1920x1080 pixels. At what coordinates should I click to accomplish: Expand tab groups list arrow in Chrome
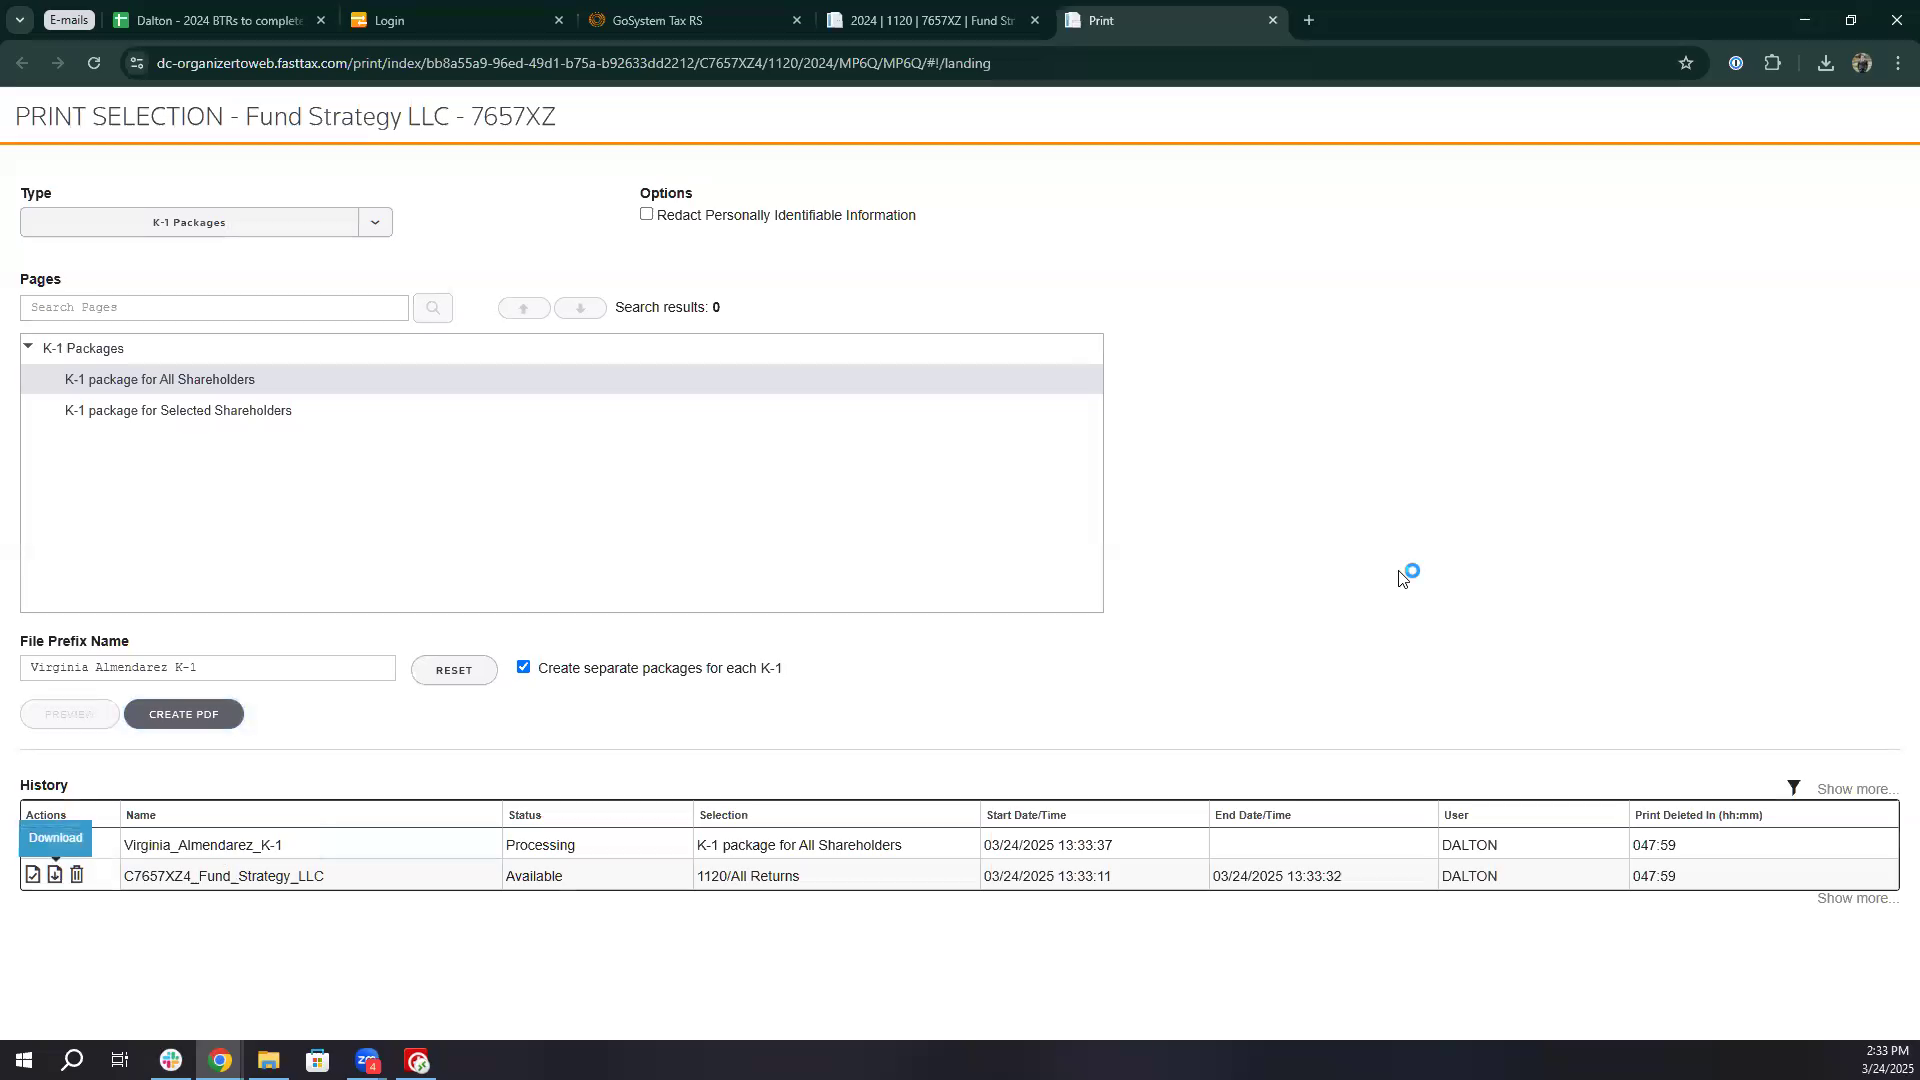(x=19, y=20)
